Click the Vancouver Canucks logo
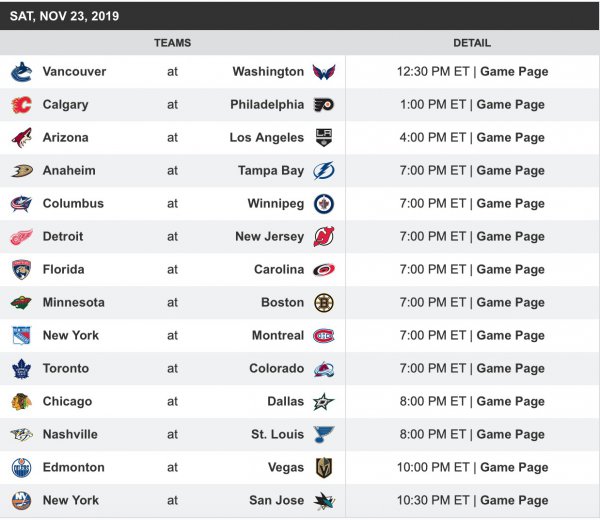Image resolution: width=600 pixels, height=520 pixels. [x=21, y=72]
